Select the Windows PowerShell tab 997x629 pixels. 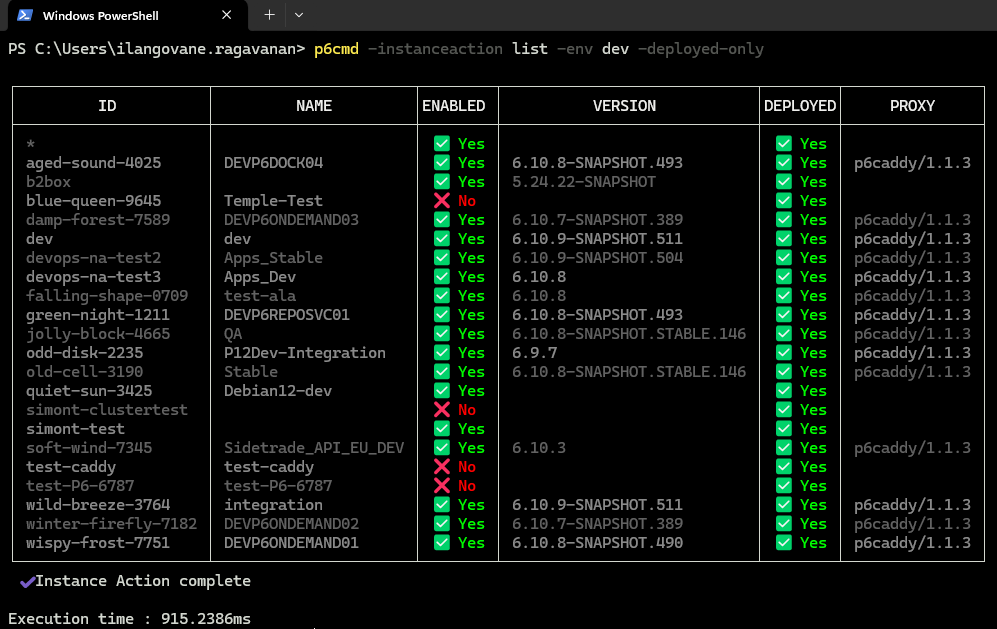127,15
